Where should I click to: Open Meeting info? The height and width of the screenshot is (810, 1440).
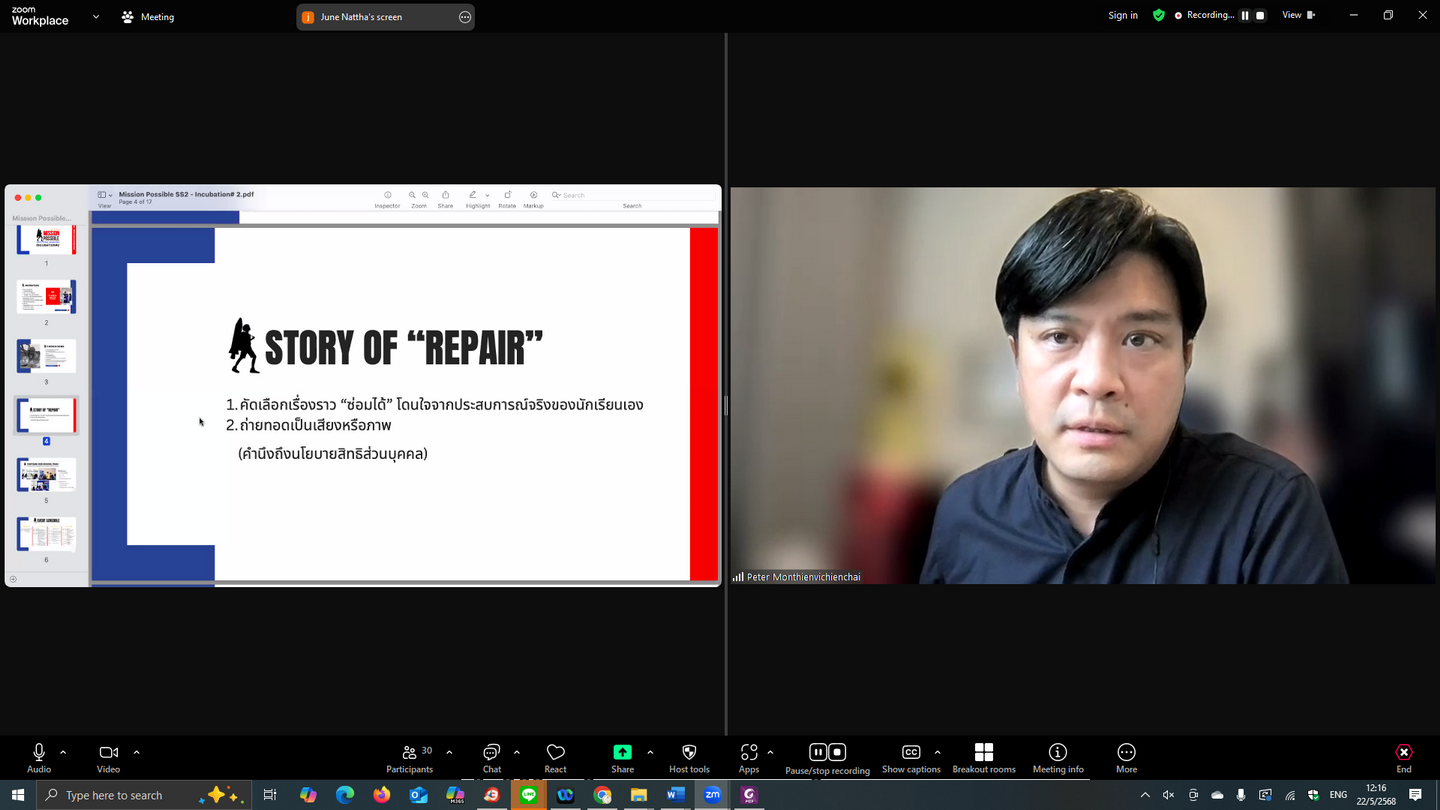click(1057, 758)
